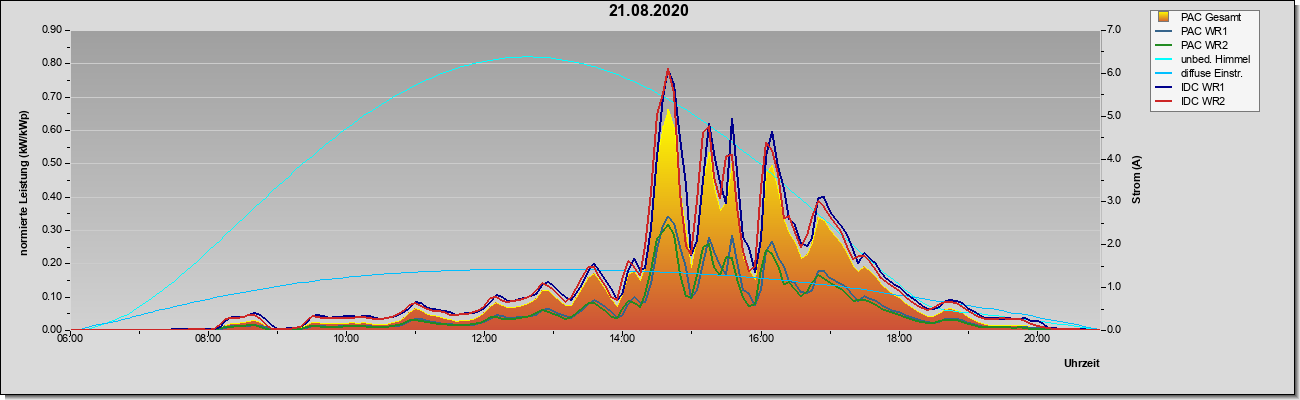Click the 7.0 value on right axis
1300x400 pixels.
(1114, 30)
